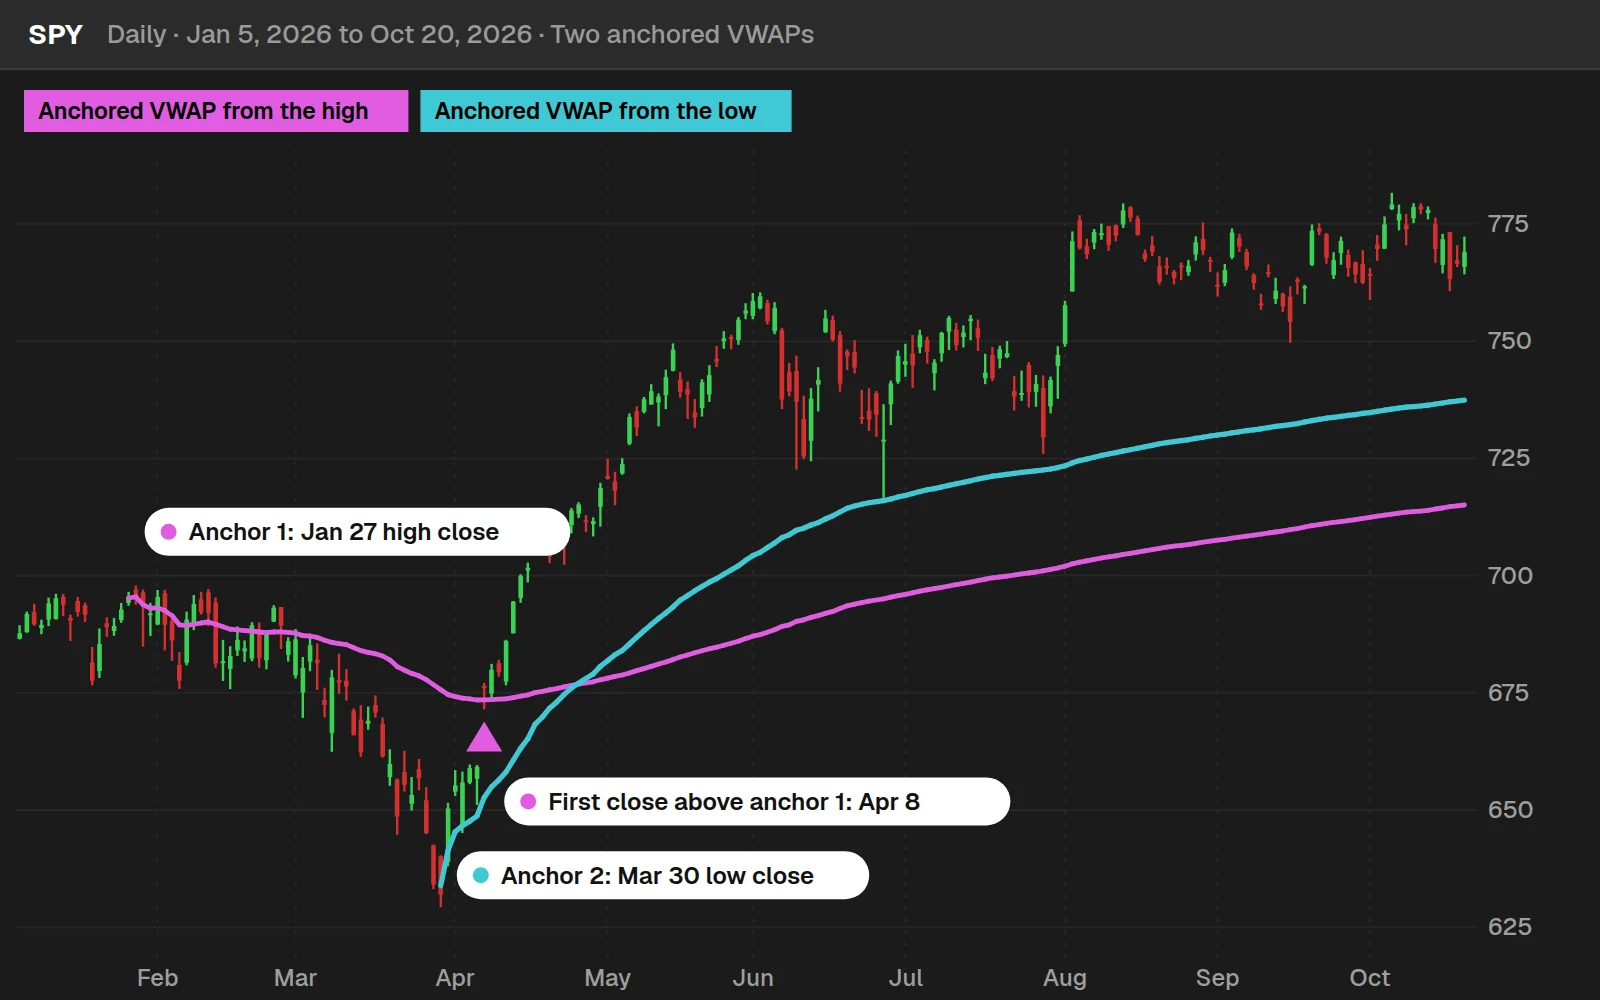This screenshot has width=1600, height=1000.
Task: Click the 750 price axis label
Action: (x=1509, y=341)
